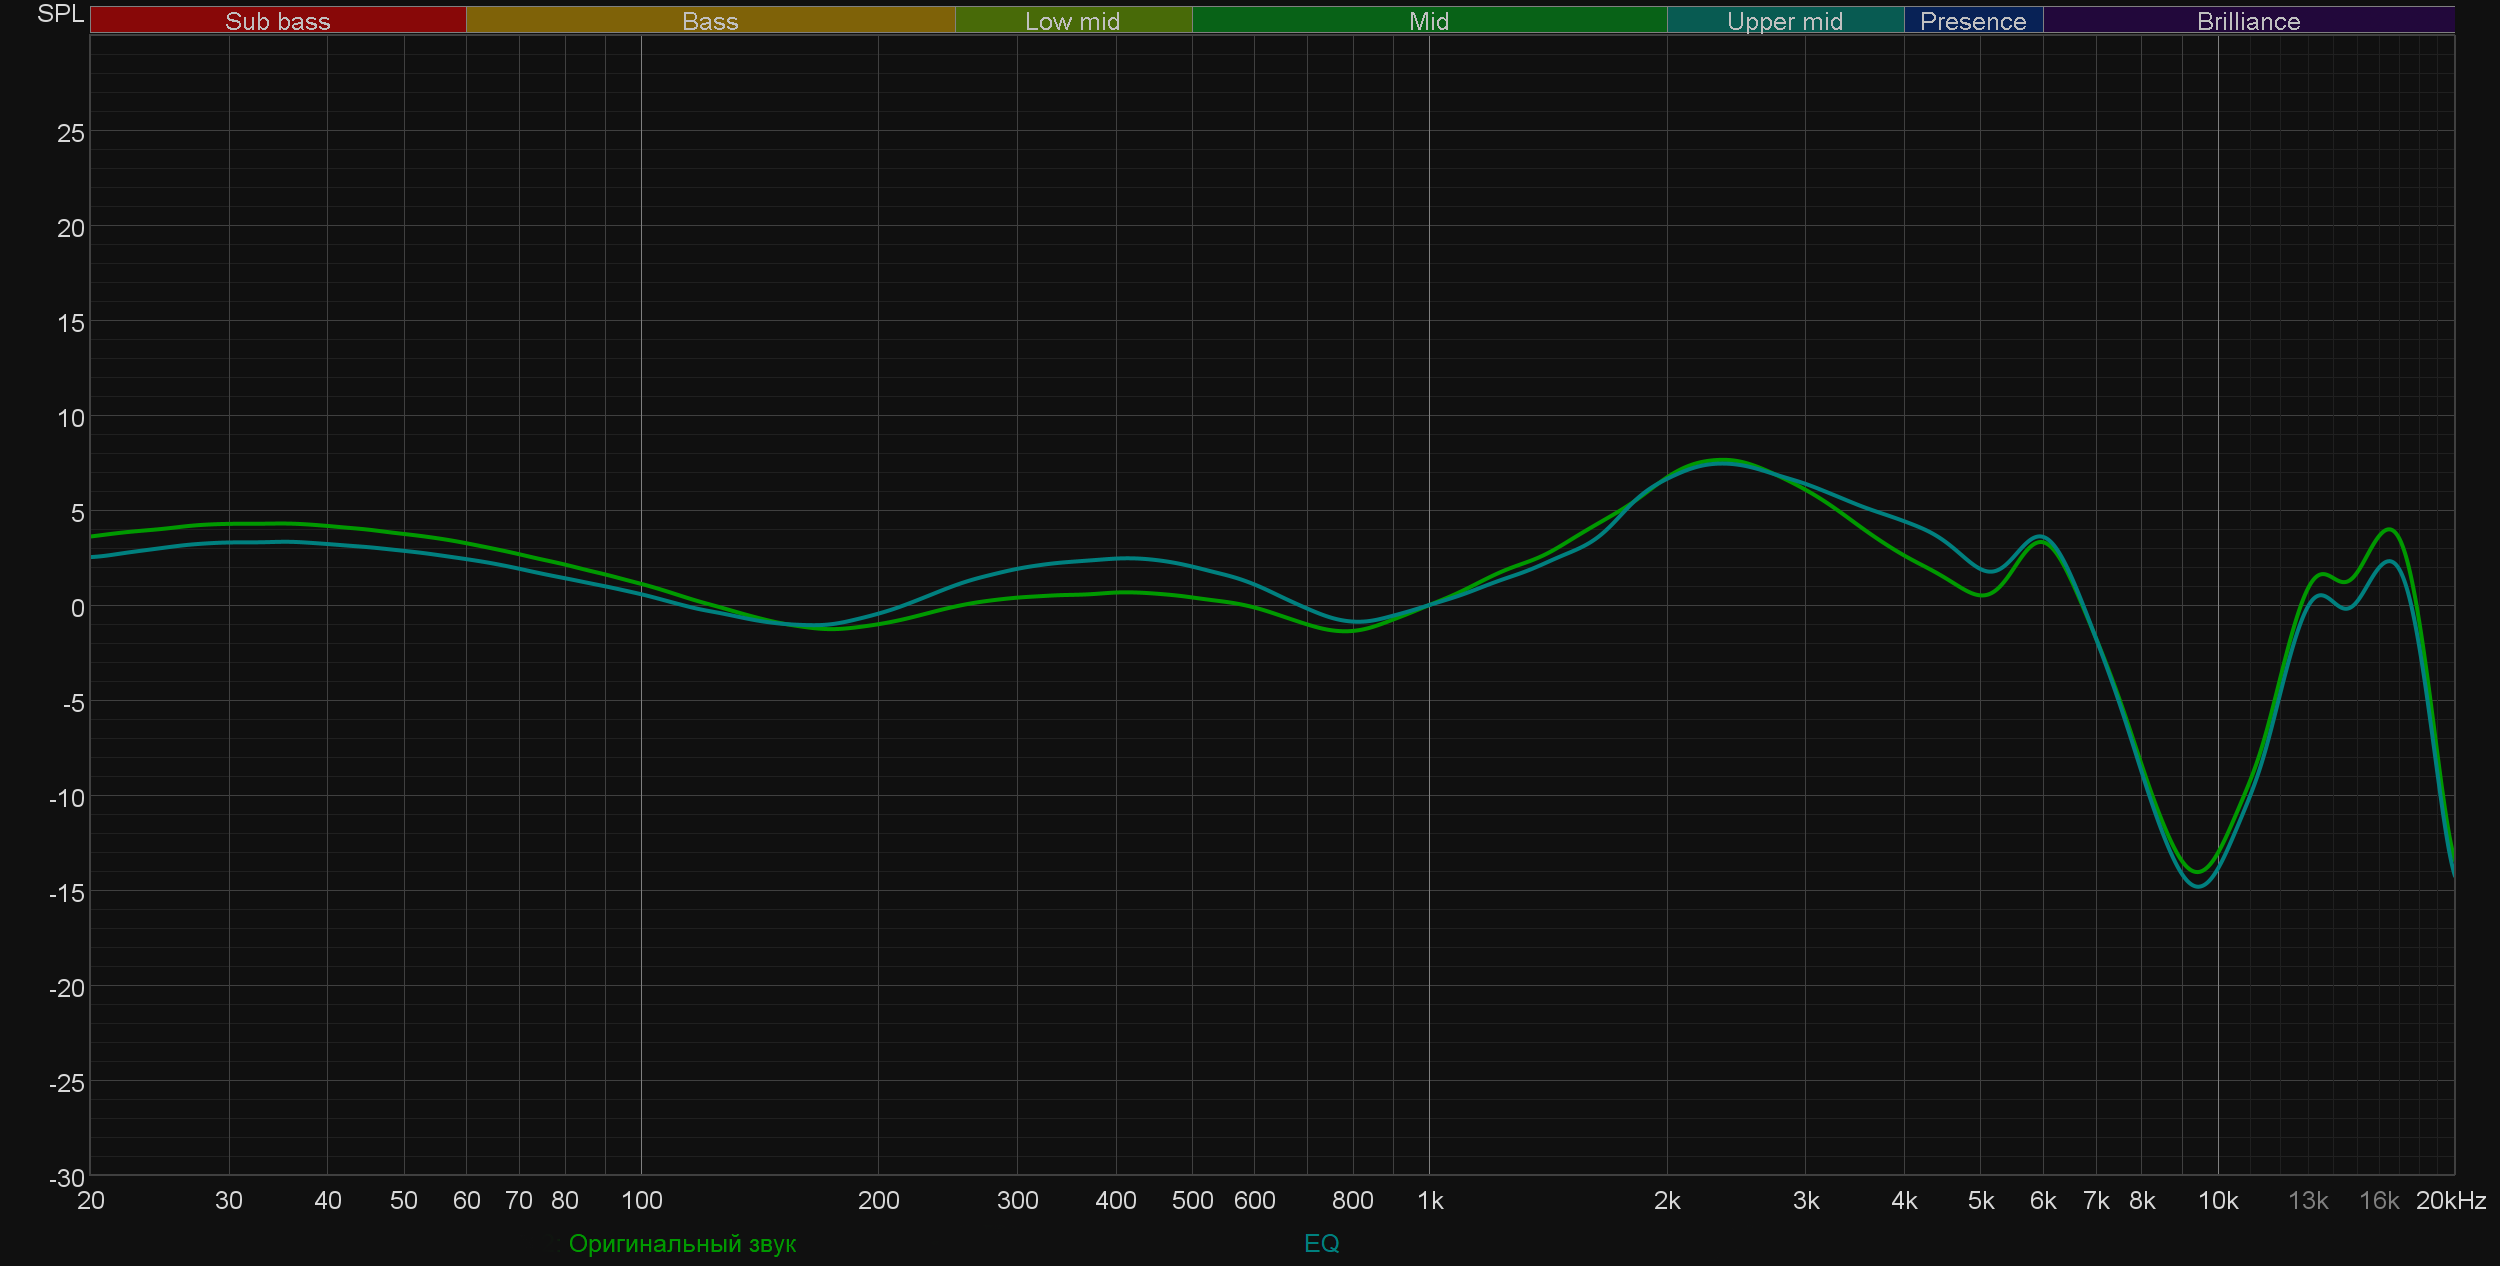Click the SPL axis label
This screenshot has height=1266, width=2500.
60,14
